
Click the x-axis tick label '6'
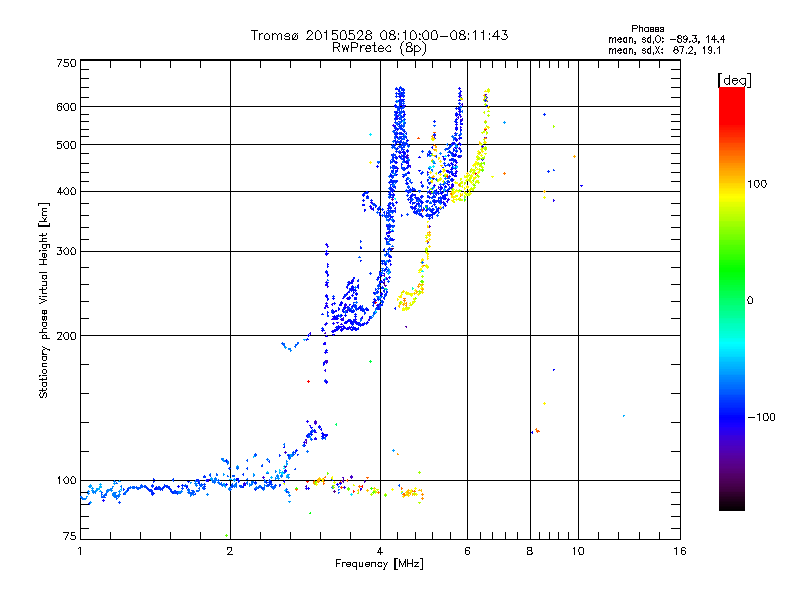[x=467, y=551]
